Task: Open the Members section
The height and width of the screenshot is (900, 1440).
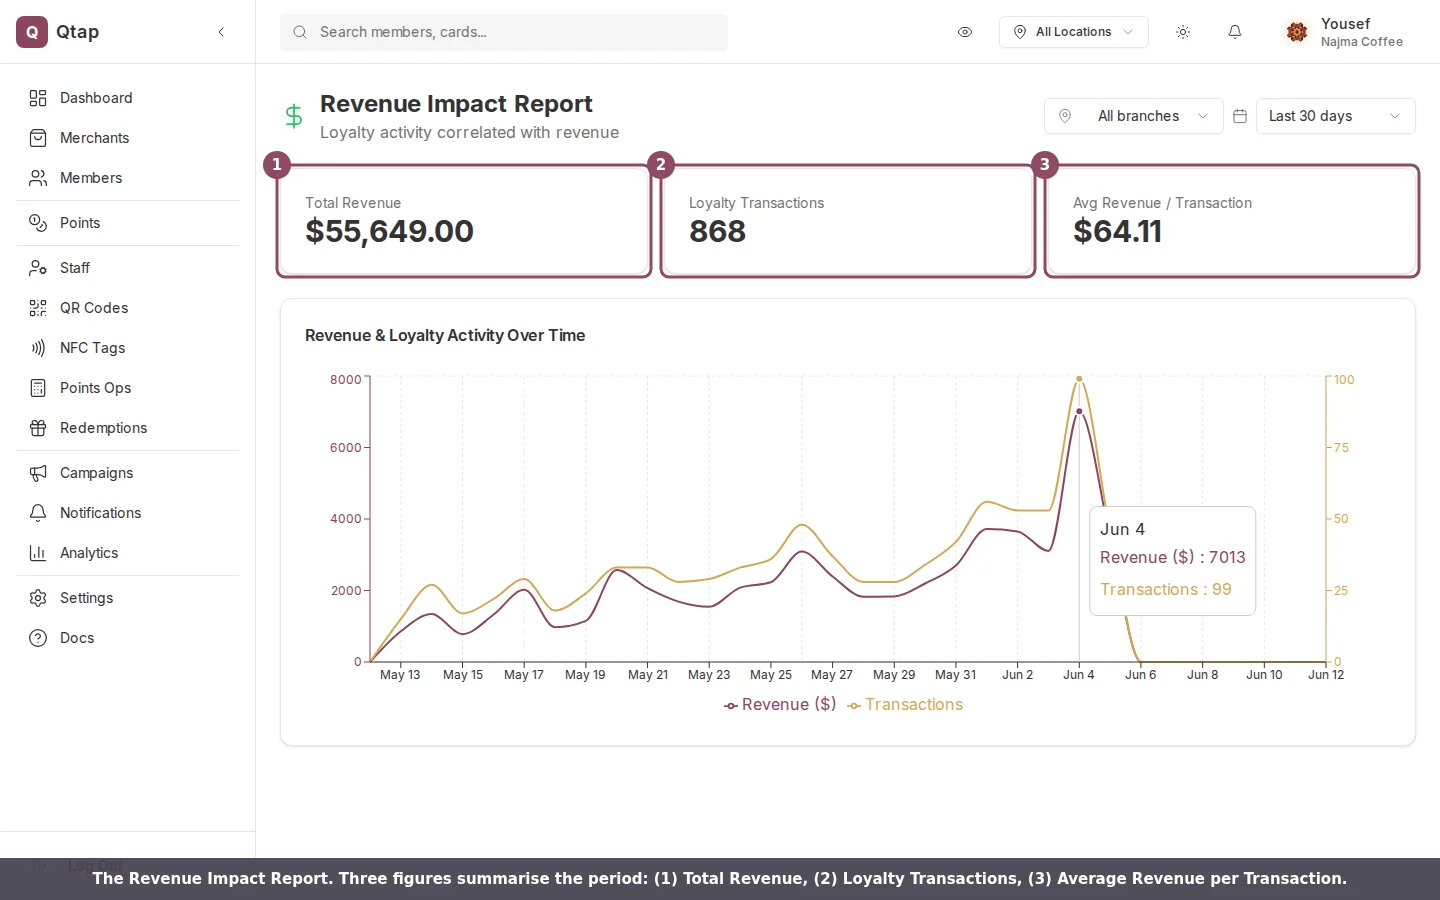Action: (x=128, y=178)
